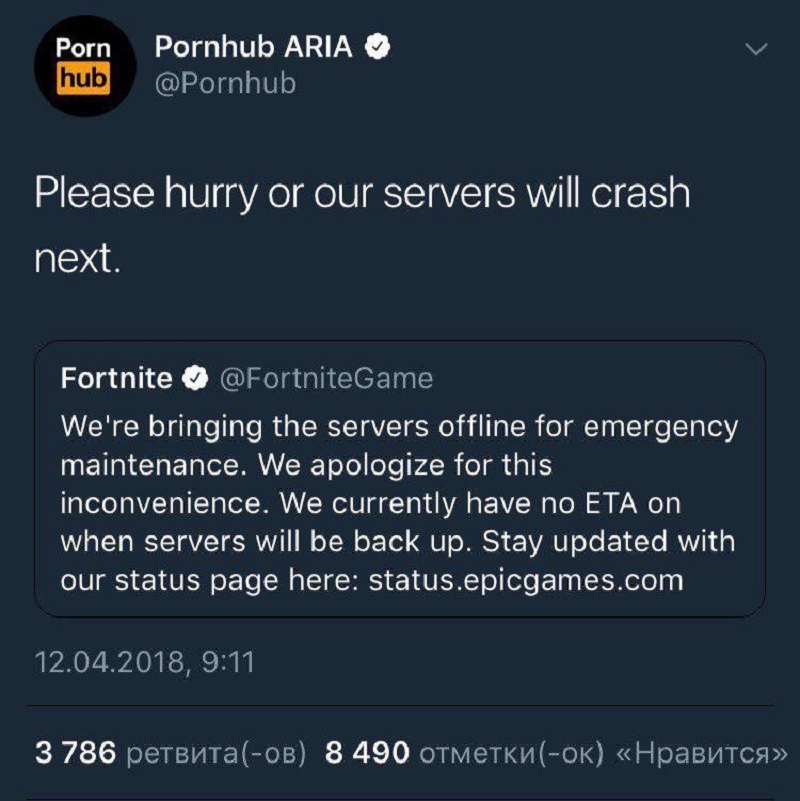Open the Pornhub ARIA display name
Screen dimensions: 800x801
pos(255,46)
